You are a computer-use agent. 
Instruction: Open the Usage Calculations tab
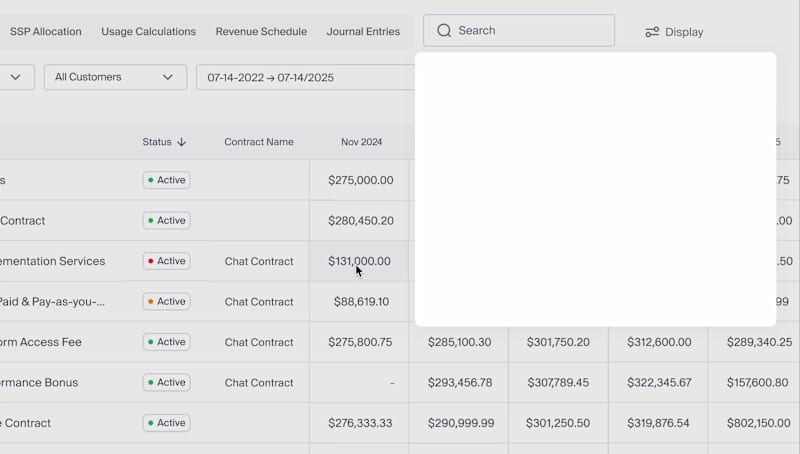pyautogui.click(x=148, y=31)
